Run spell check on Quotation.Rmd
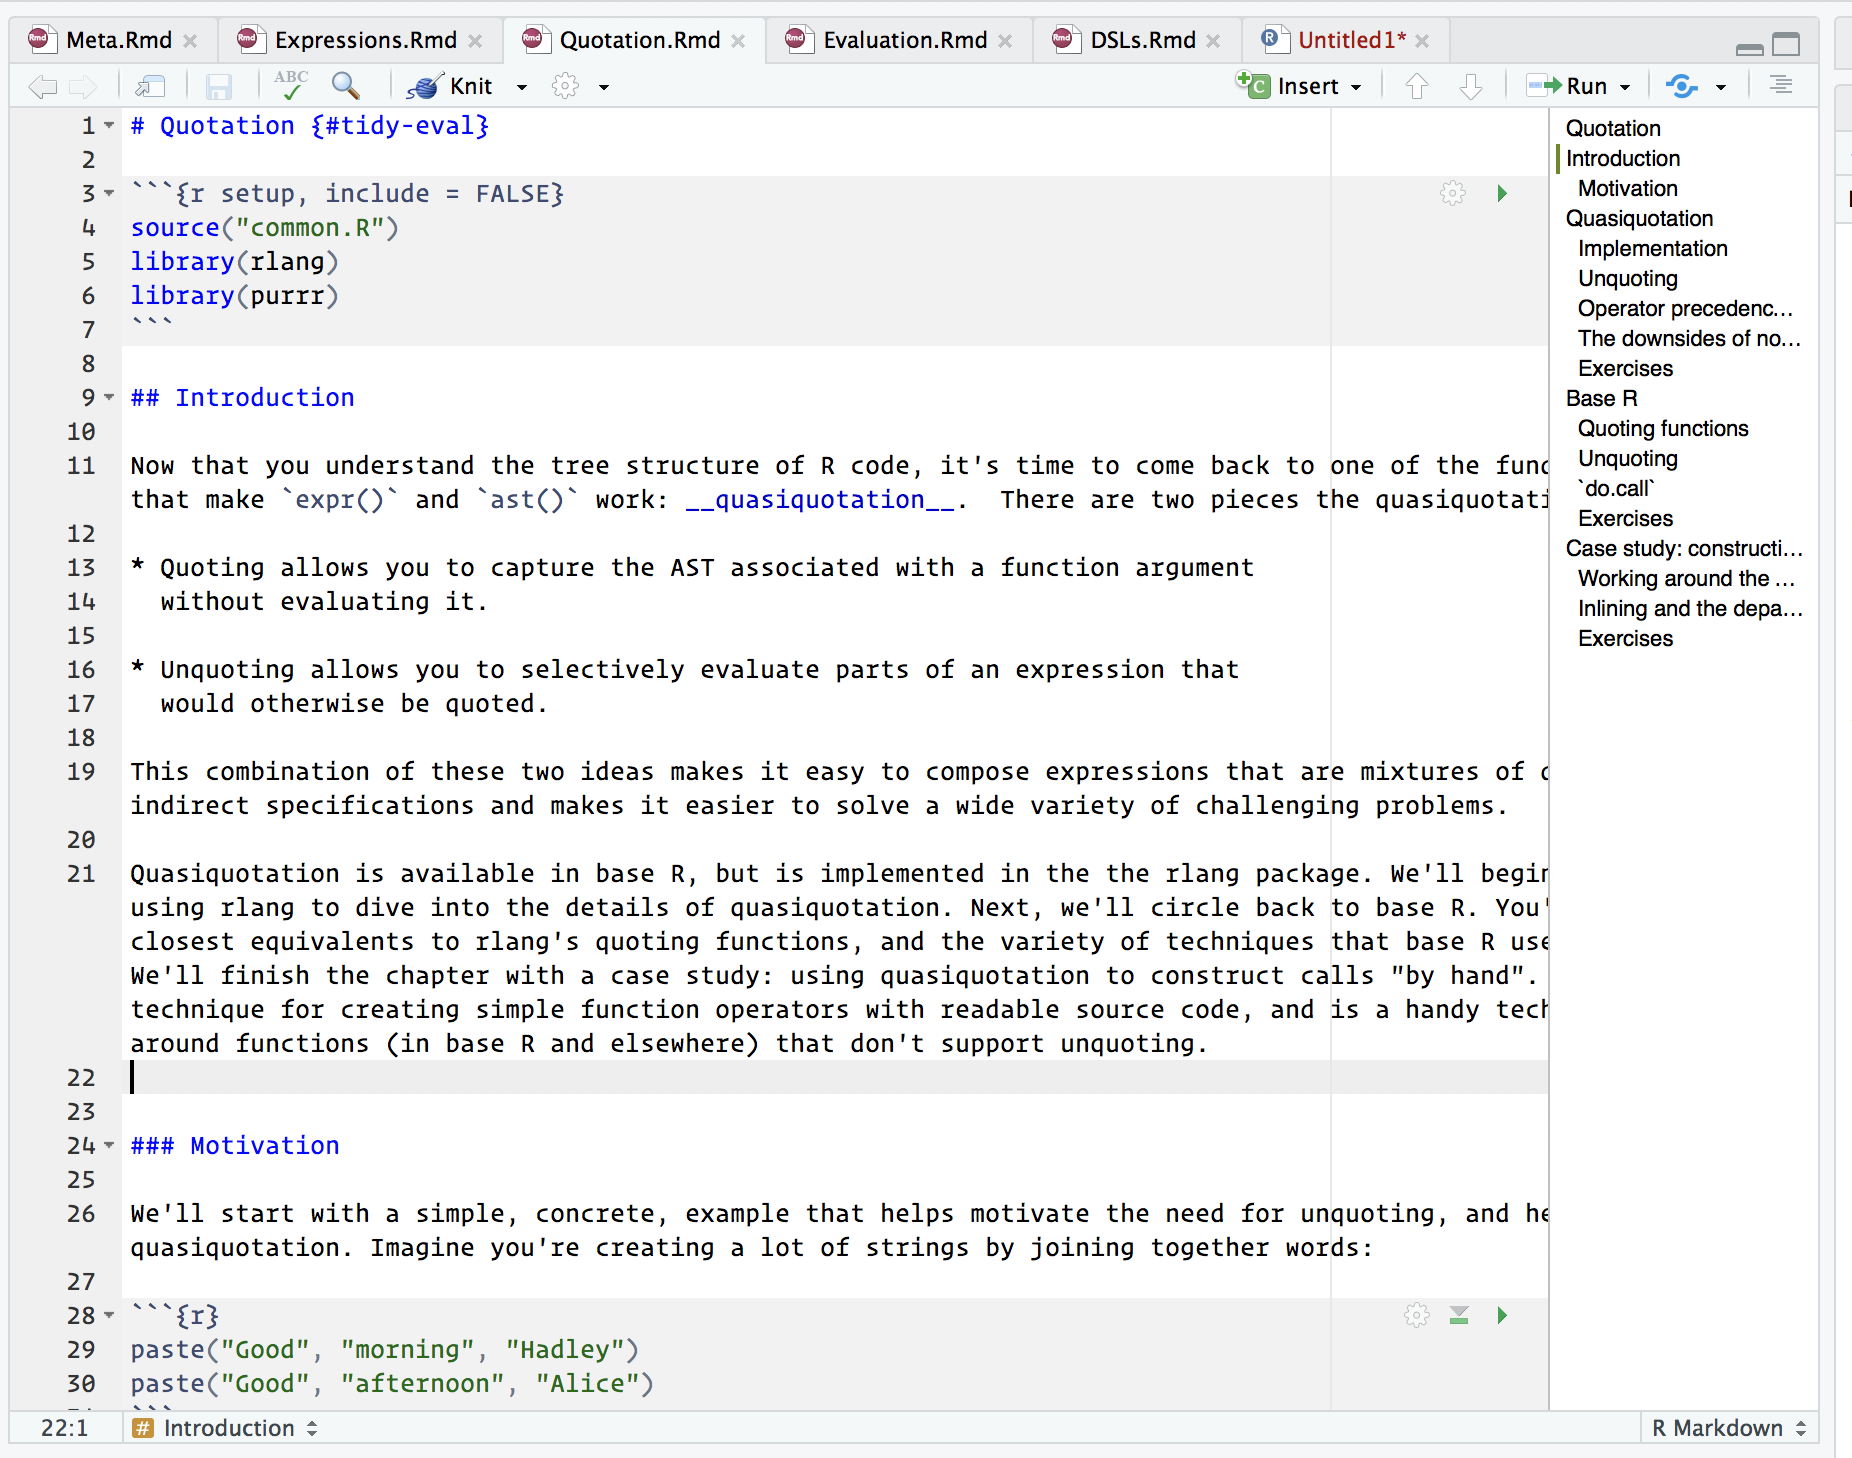 [x=289, y=85]
